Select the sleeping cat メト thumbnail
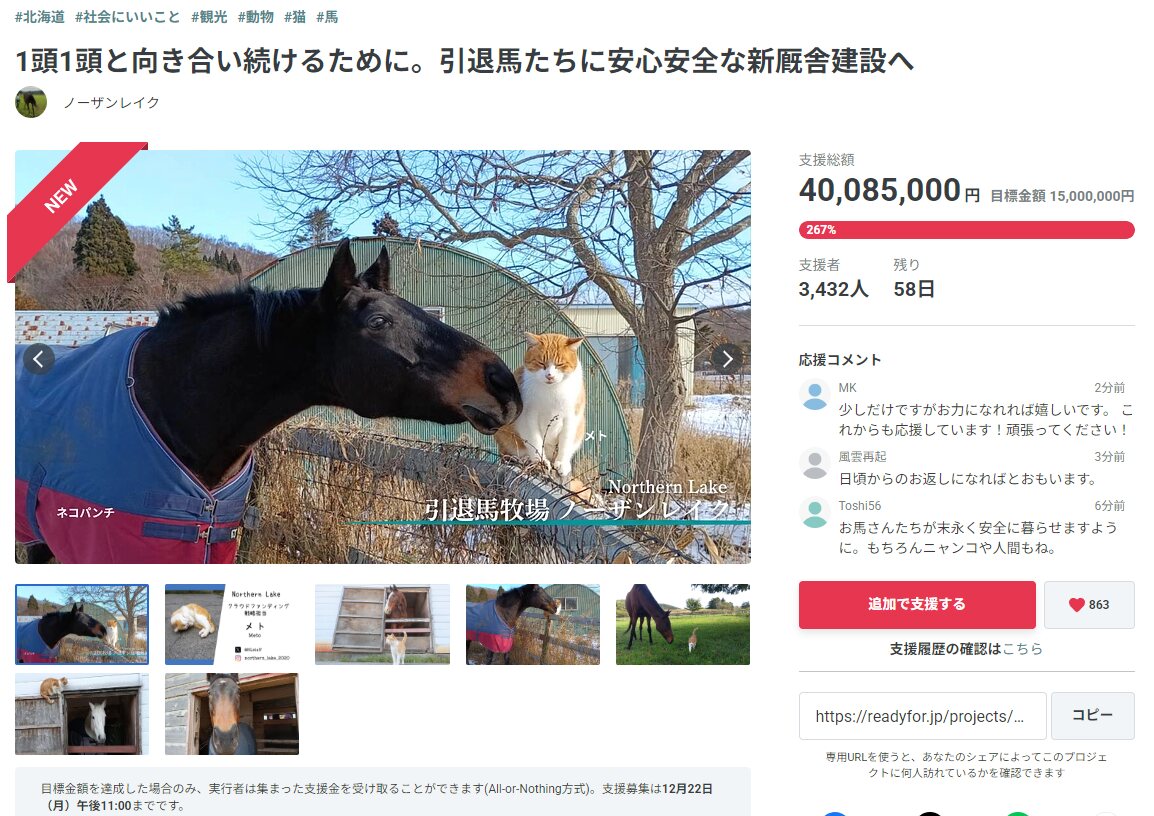Image resolution: width=1154 pixels, height=816 pixels. point(232,625)
